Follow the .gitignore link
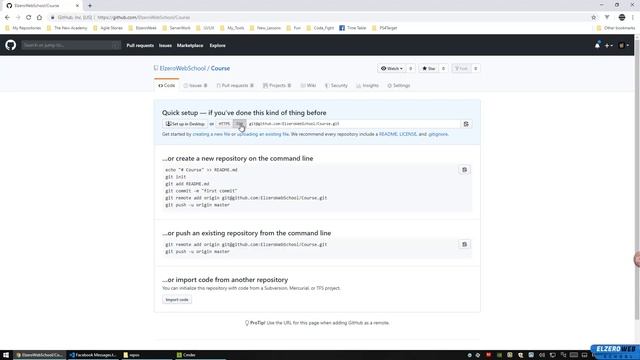This screenshot has height=360, width=640. pos(438,134)
